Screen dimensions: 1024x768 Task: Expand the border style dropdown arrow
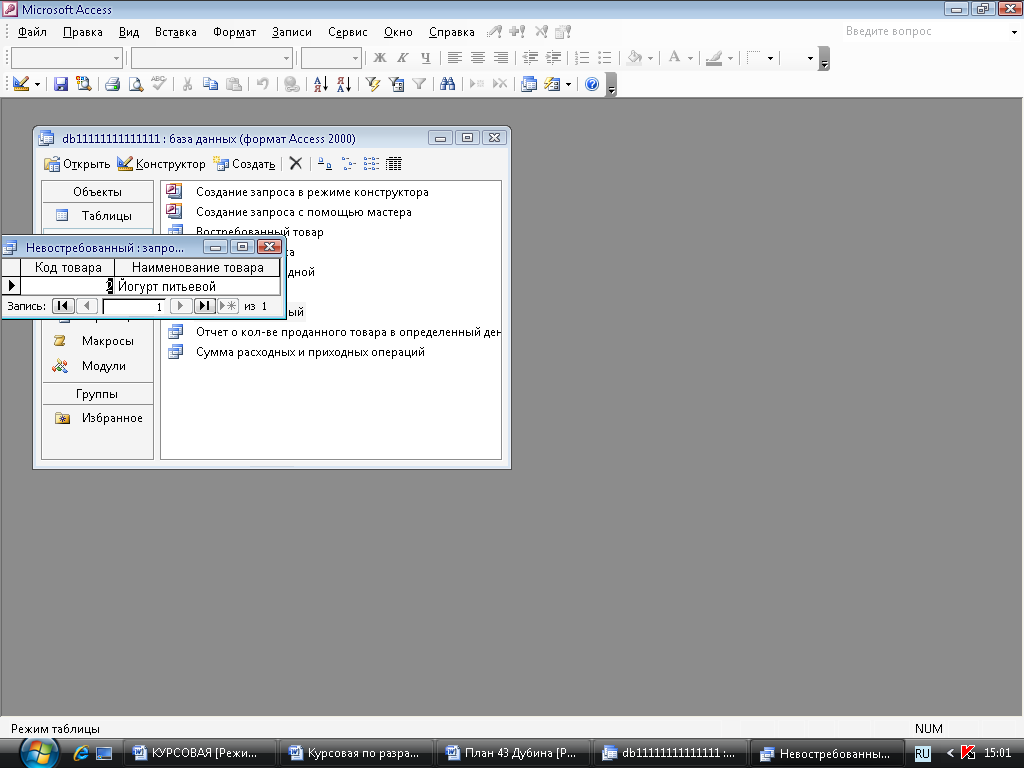tap(771, 58)
